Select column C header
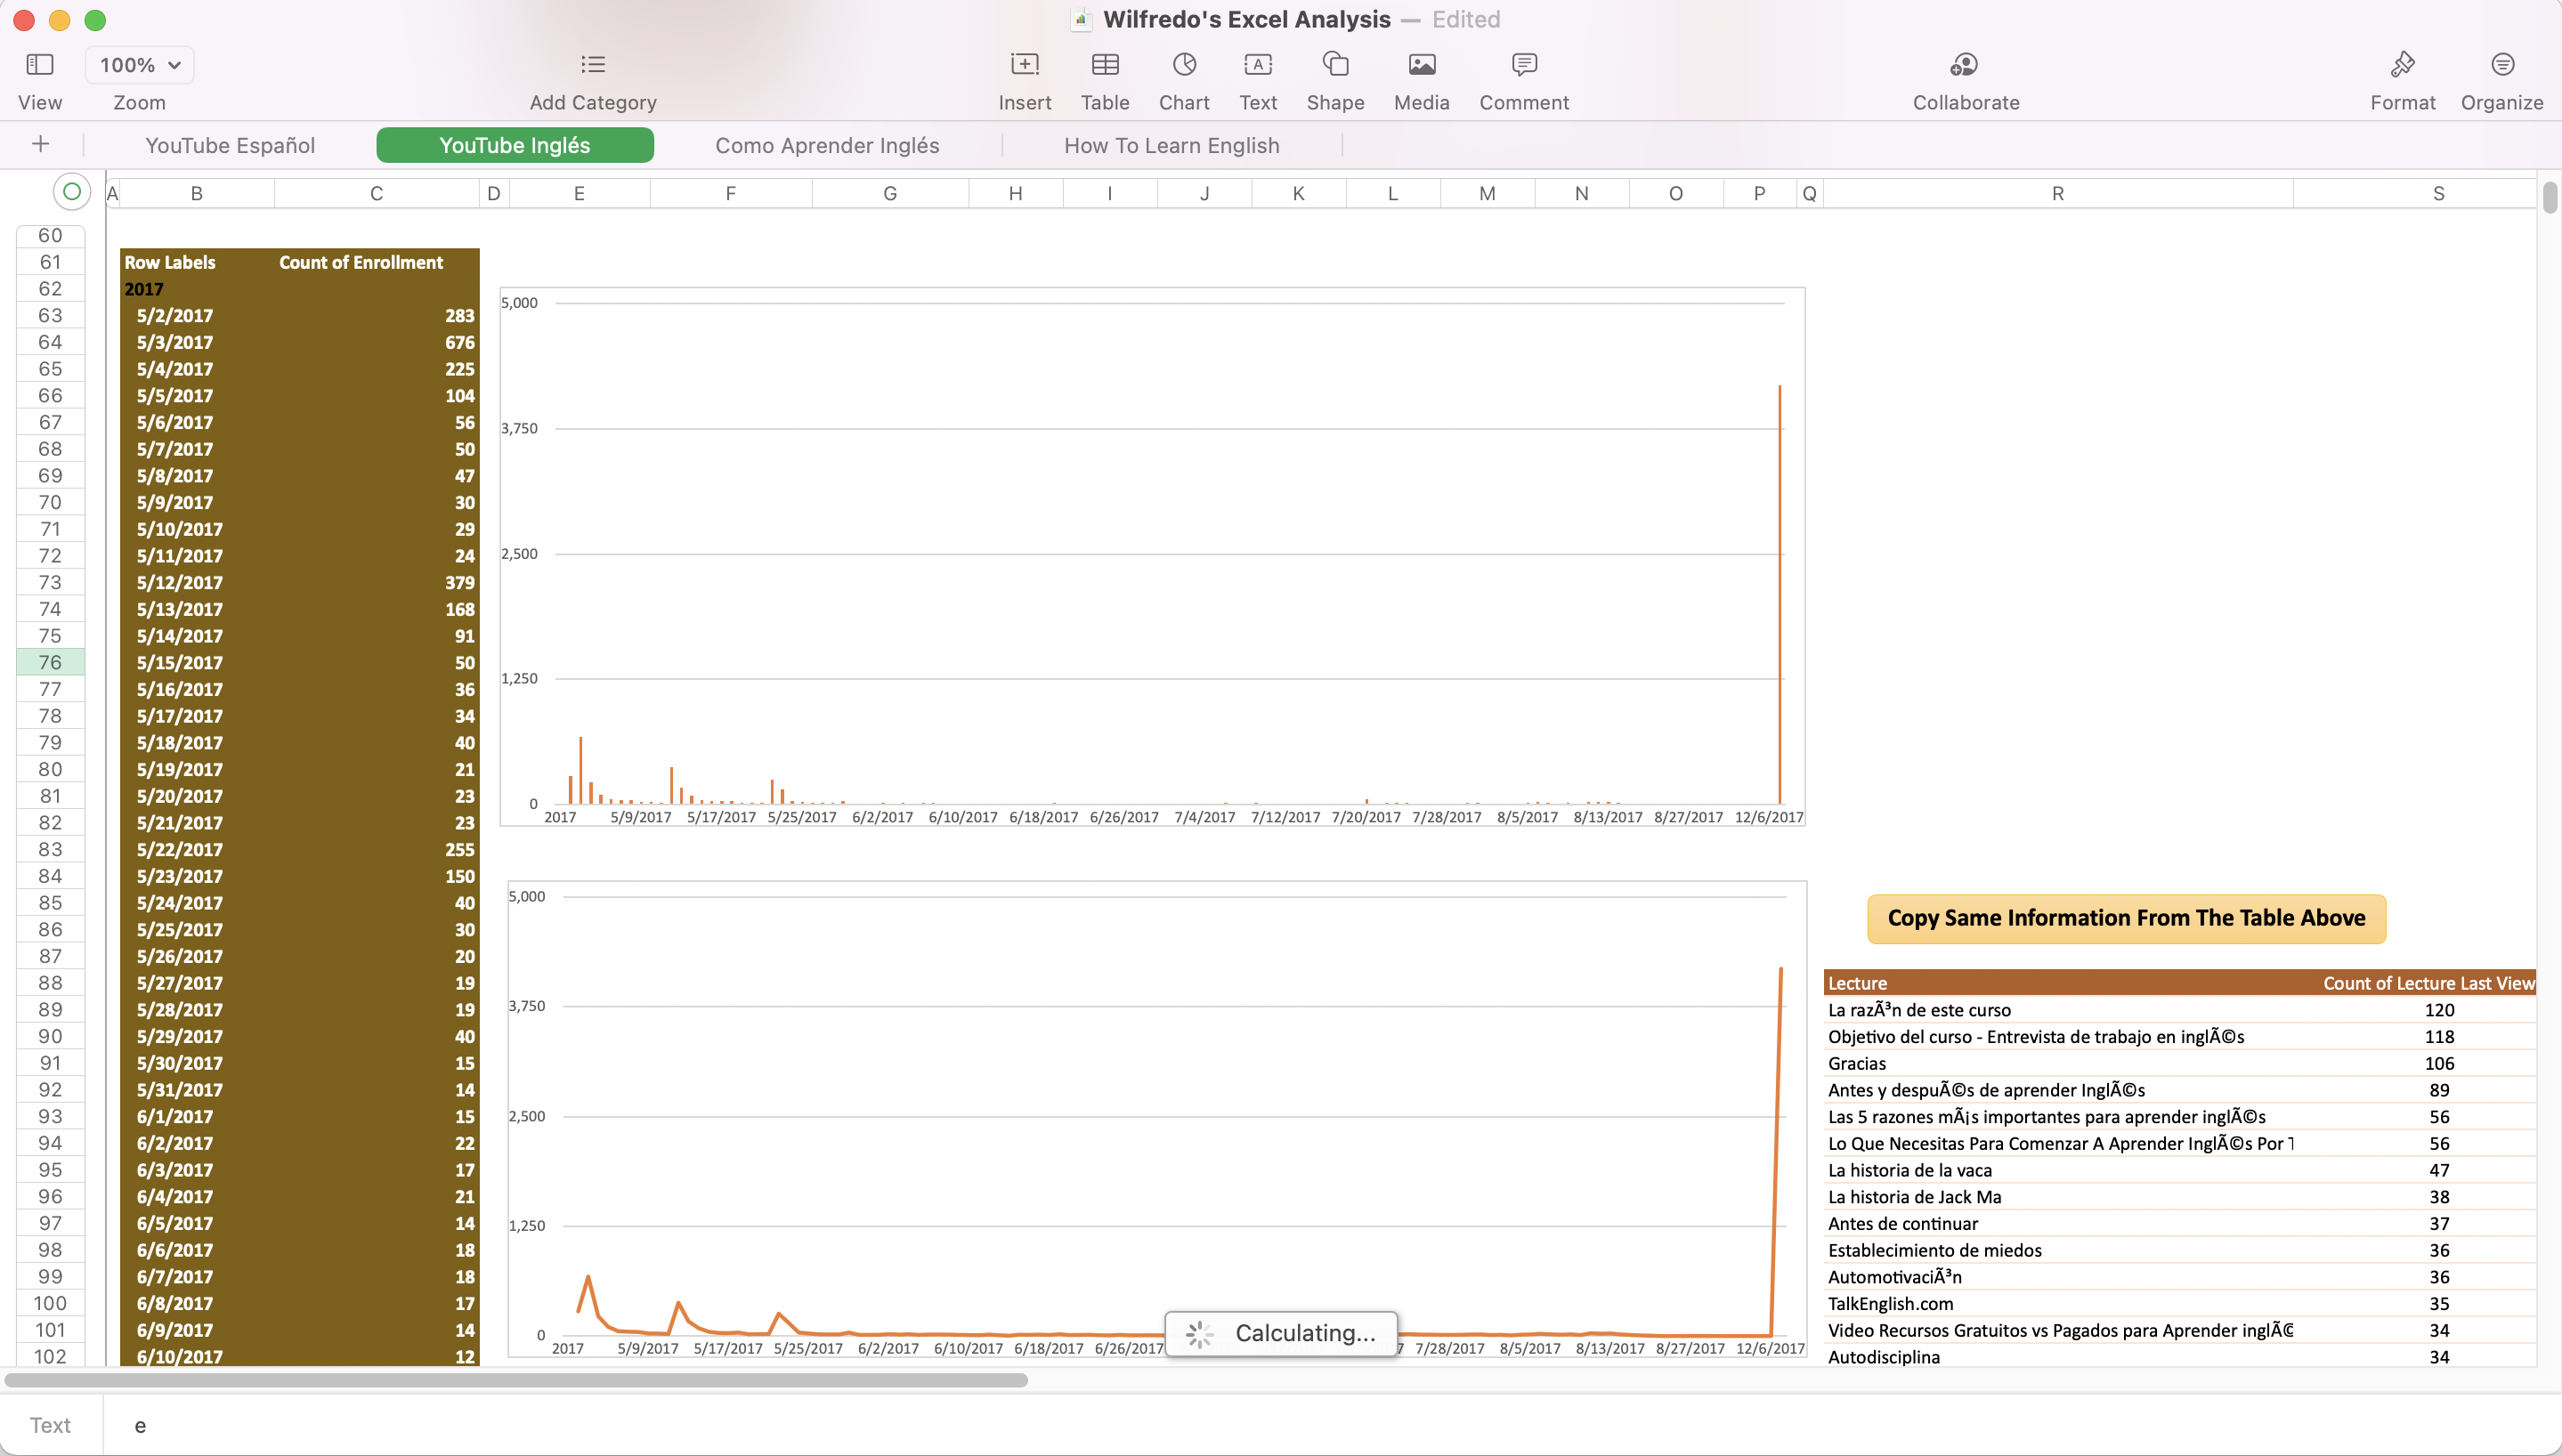 tap(376, 194)
